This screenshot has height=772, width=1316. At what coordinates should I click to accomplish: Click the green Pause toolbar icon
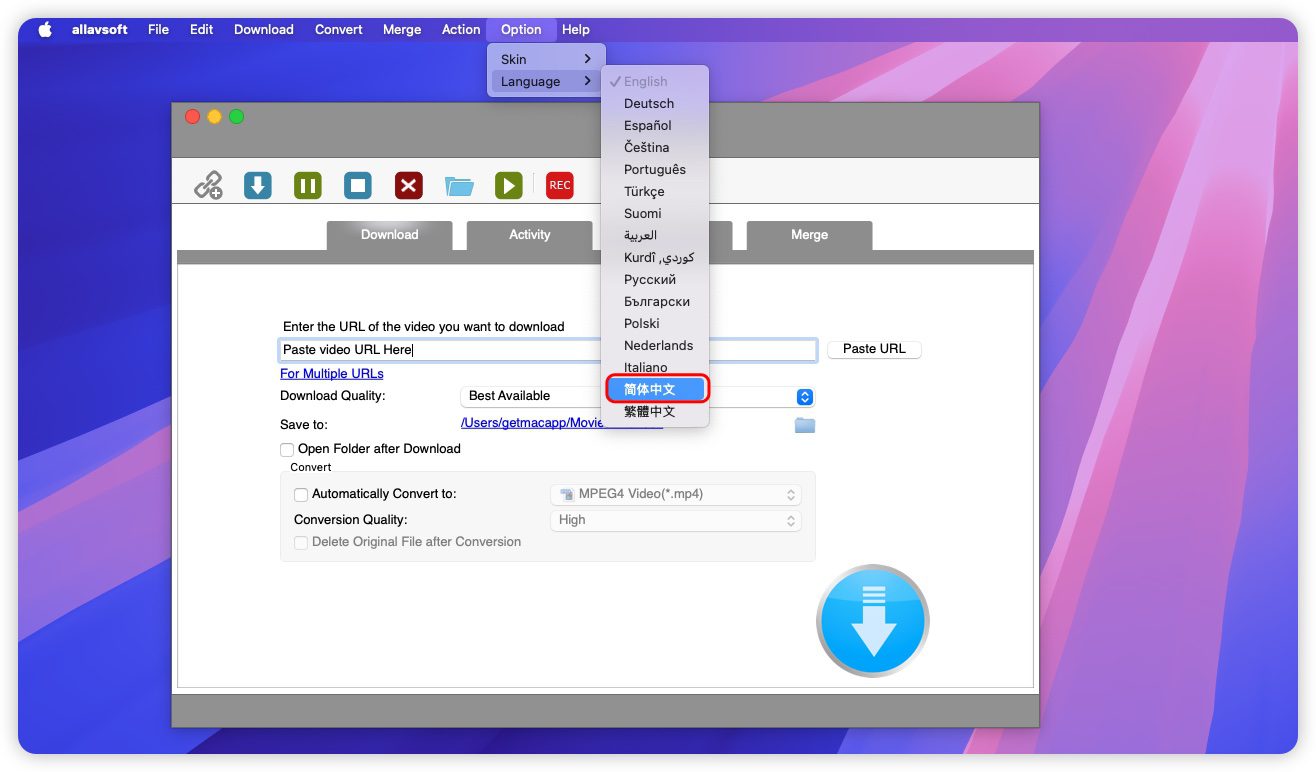(x=308, y=185)
